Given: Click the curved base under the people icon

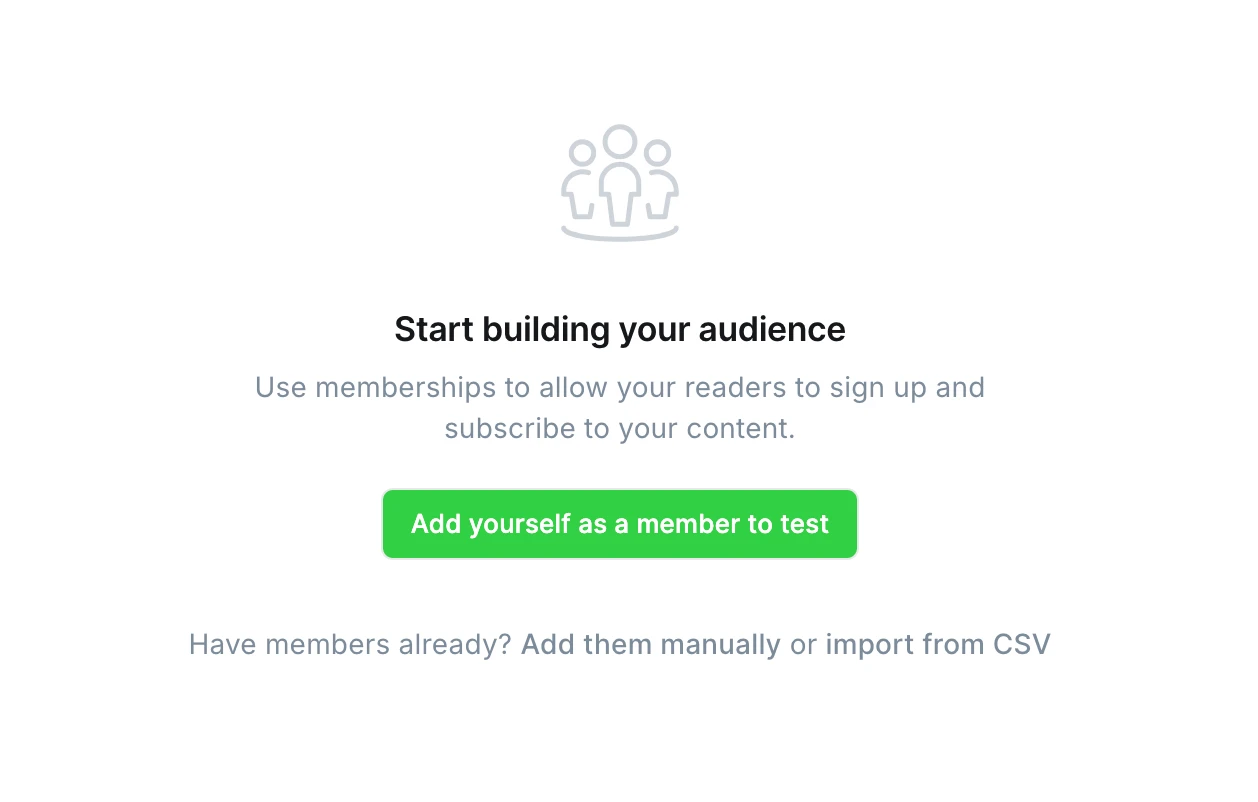Looking at the screenshot, I should [620, 236].
